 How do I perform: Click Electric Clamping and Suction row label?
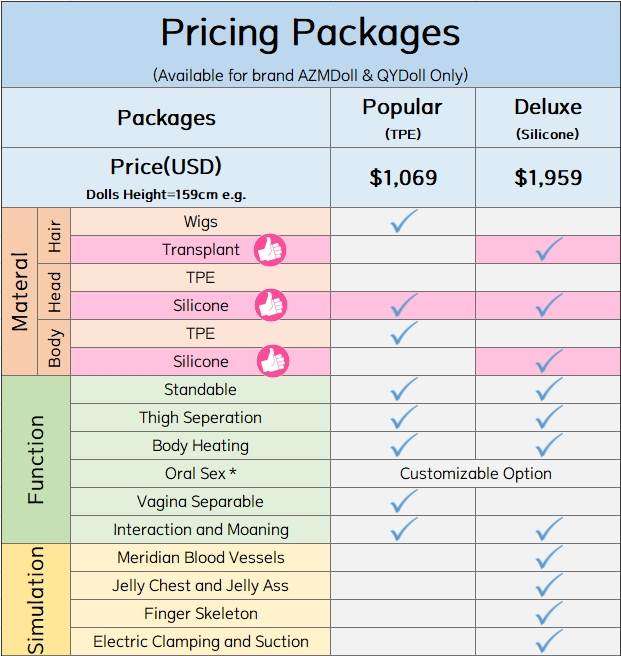201,642
